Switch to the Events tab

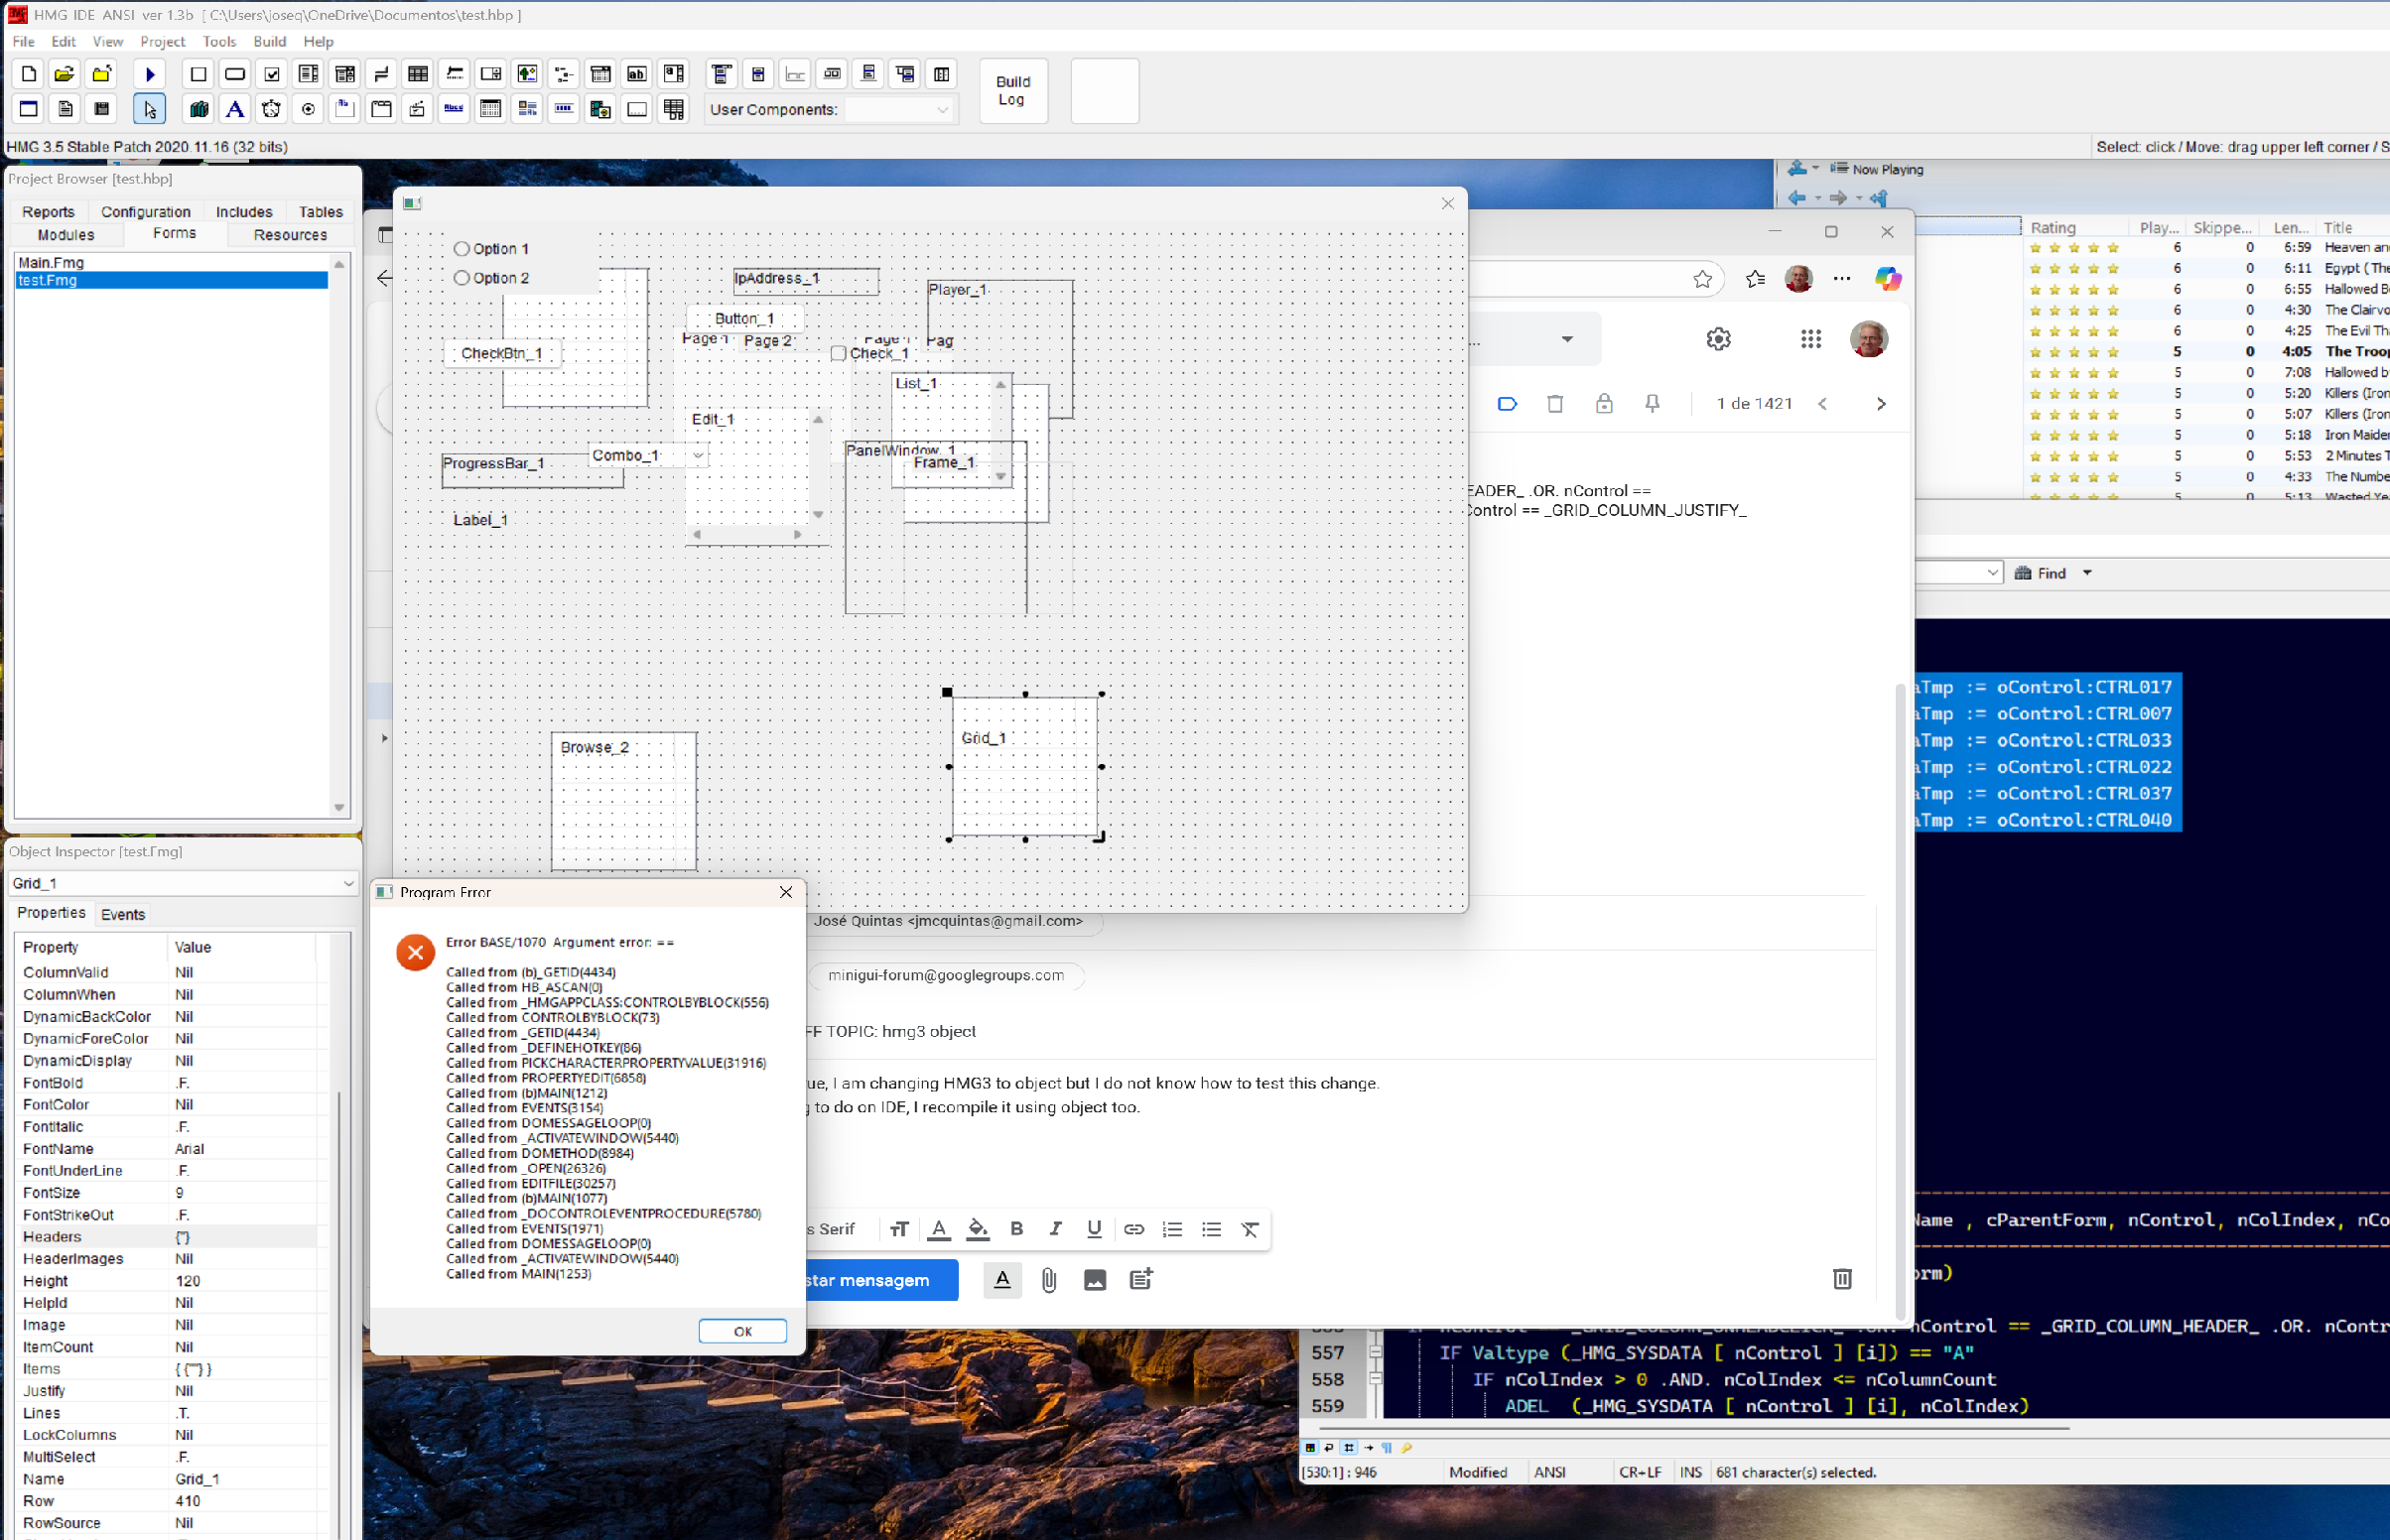pyautogui.click(x=123, y=914)
